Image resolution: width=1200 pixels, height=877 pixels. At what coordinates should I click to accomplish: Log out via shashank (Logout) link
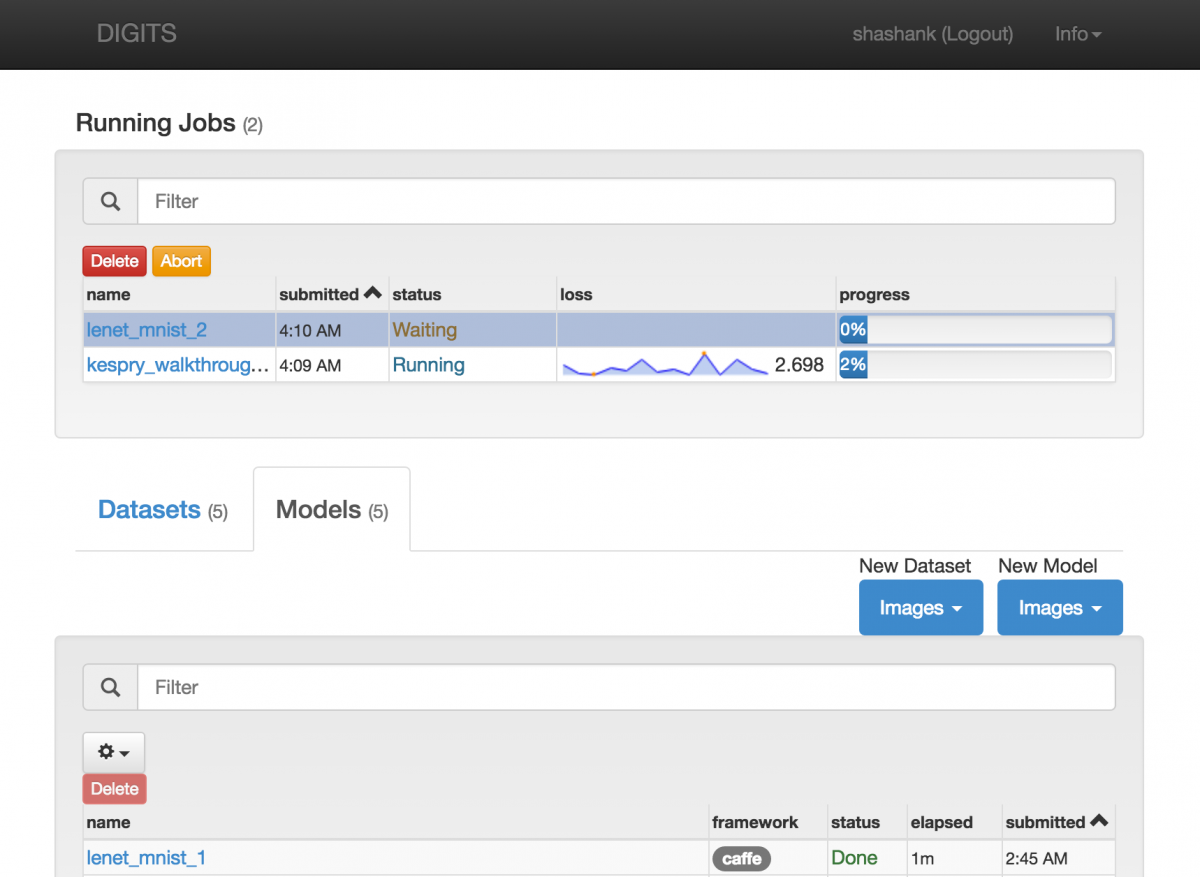932,34
